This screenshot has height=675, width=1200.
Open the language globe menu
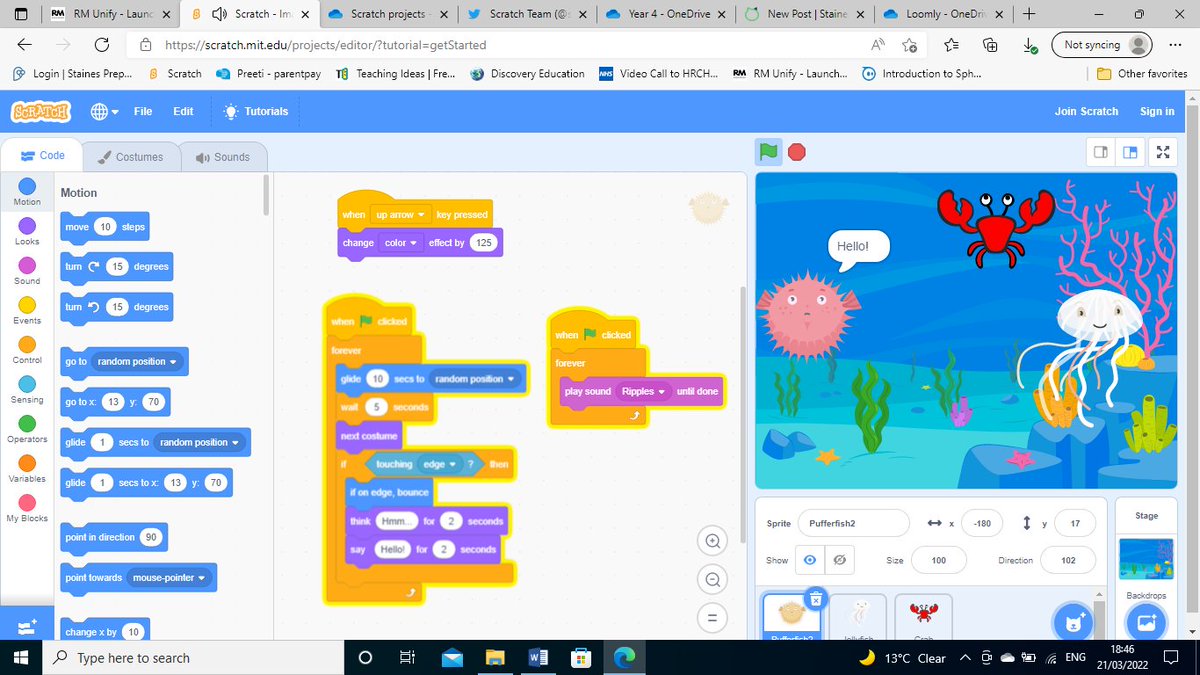(104, 112)
